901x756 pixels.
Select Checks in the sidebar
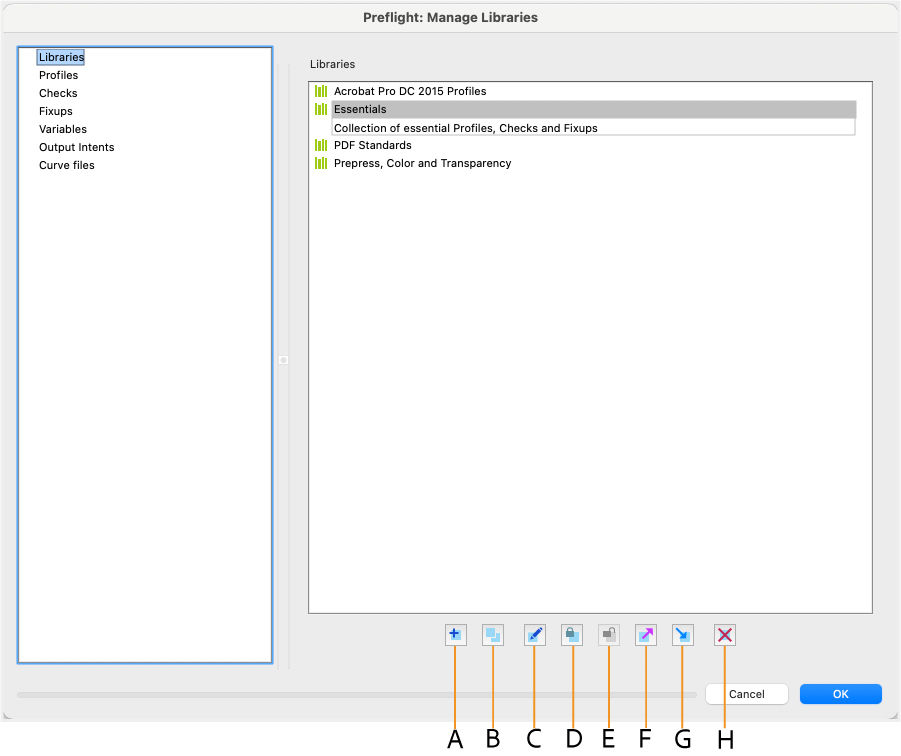pyautogui.click(x=57, y=93)
